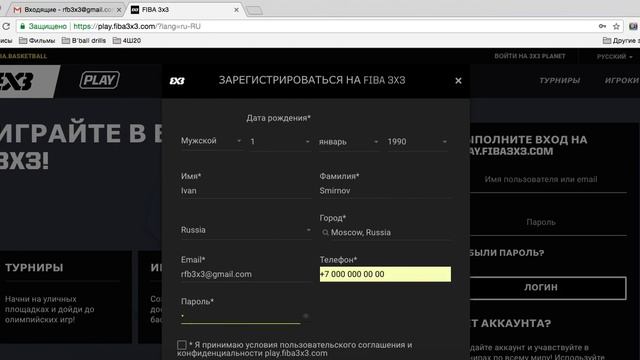Open the РУССКИЙ language dropdown

[x=614, y=56]
